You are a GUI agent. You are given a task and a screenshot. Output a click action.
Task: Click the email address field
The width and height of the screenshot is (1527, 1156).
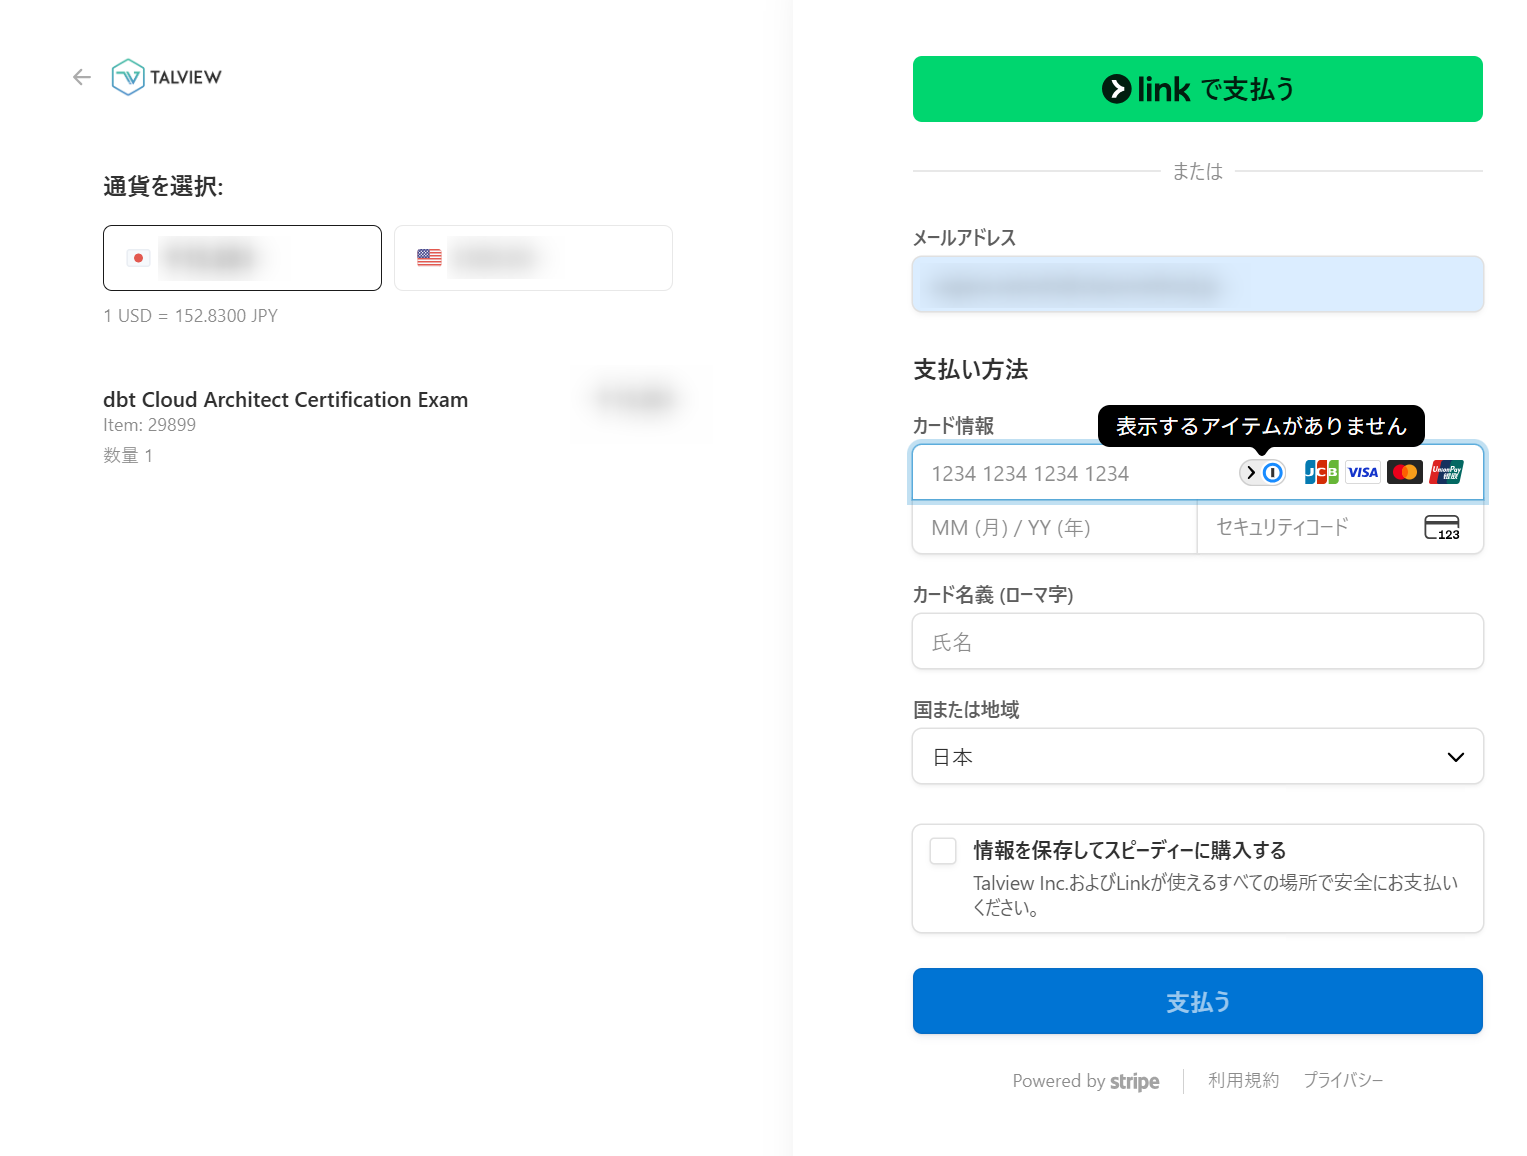coord(1197,285)
